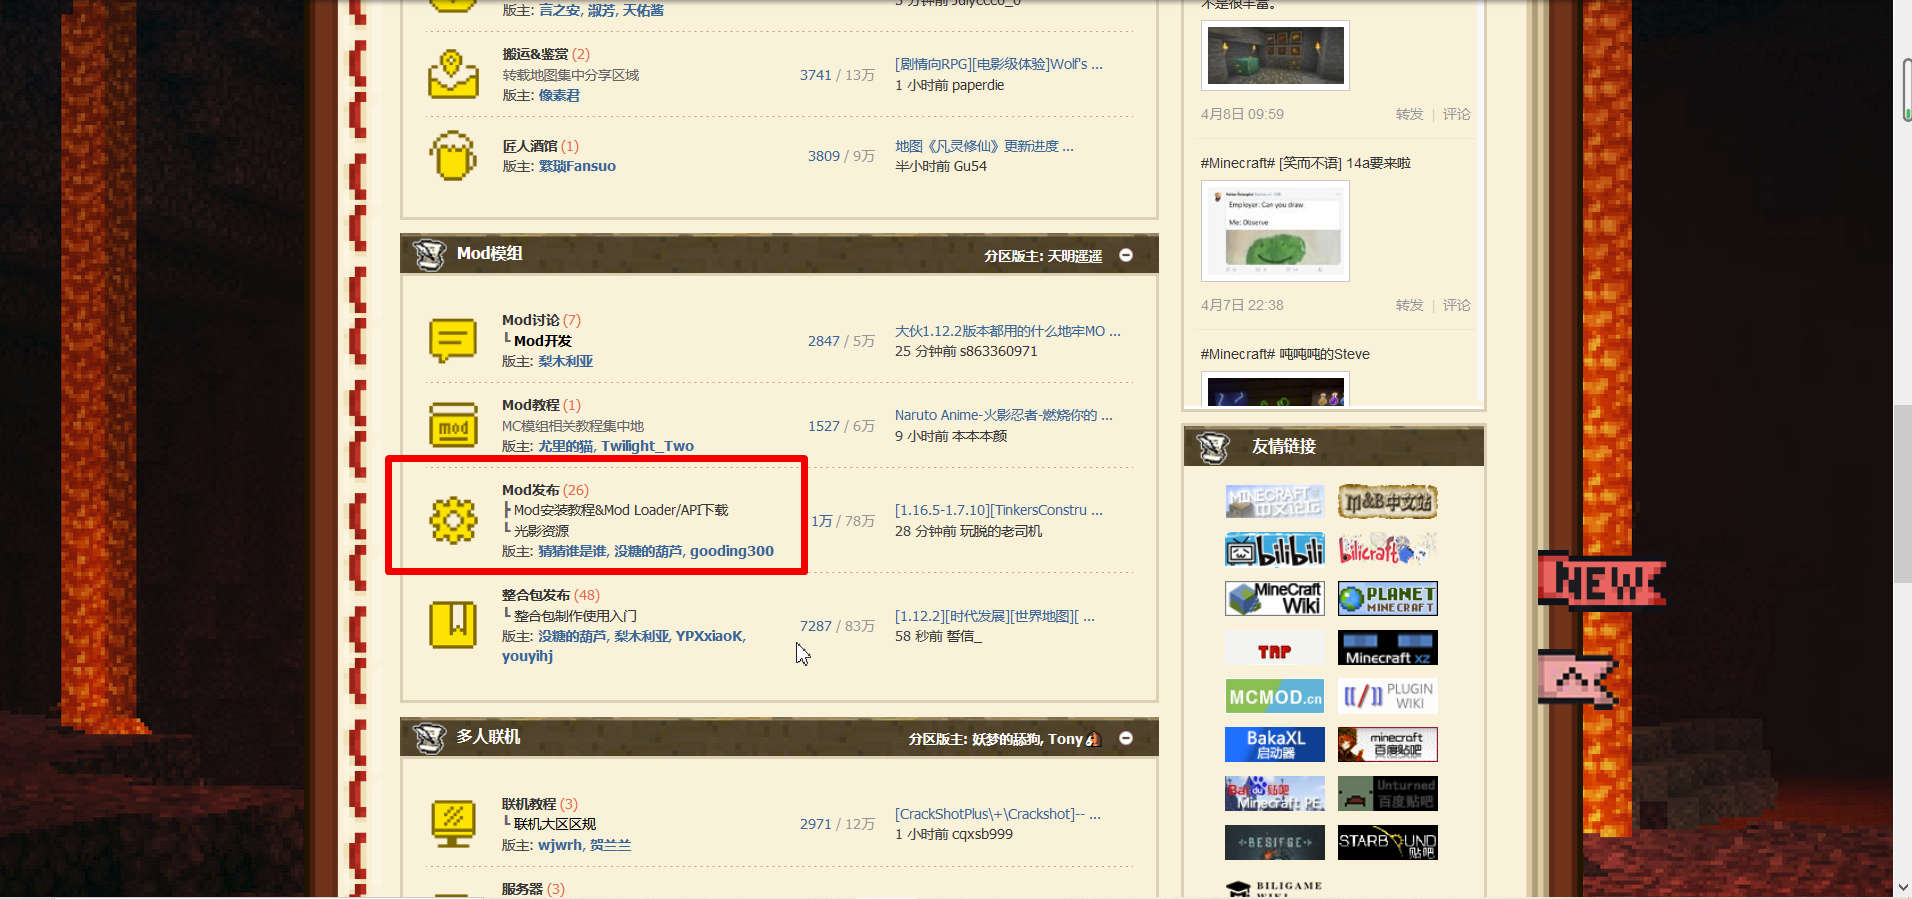Click the 联机教程 monitor icon
Image resolution: width=1912 pixels, height=899 pixels.
pos(453,824)
